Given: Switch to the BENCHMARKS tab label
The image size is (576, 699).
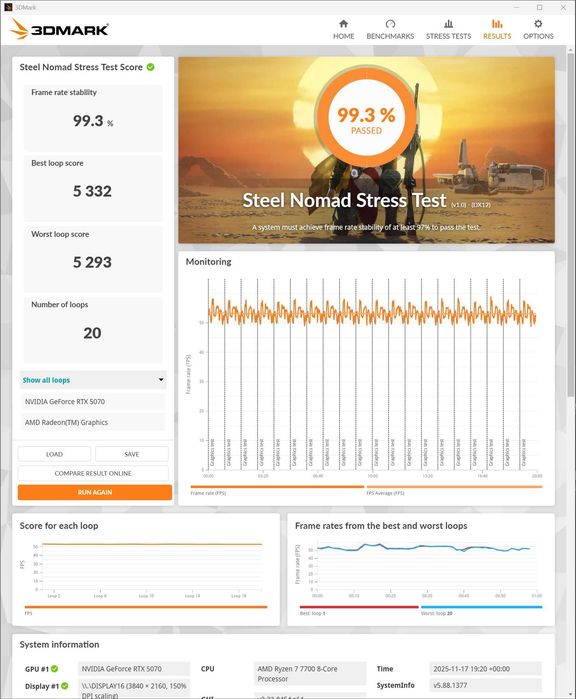Looking at the screenshot, I should (390, 36).
